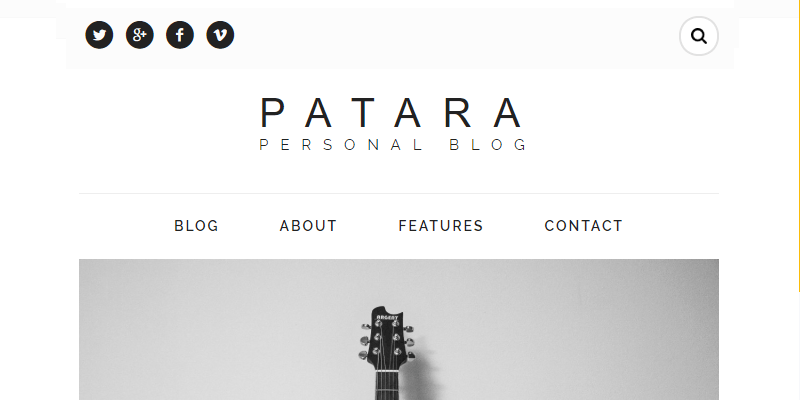Click the word BLOG in the tagline
Image resolution: width=800 pixels, height=400 pixels.
click(x=488, y=145)
